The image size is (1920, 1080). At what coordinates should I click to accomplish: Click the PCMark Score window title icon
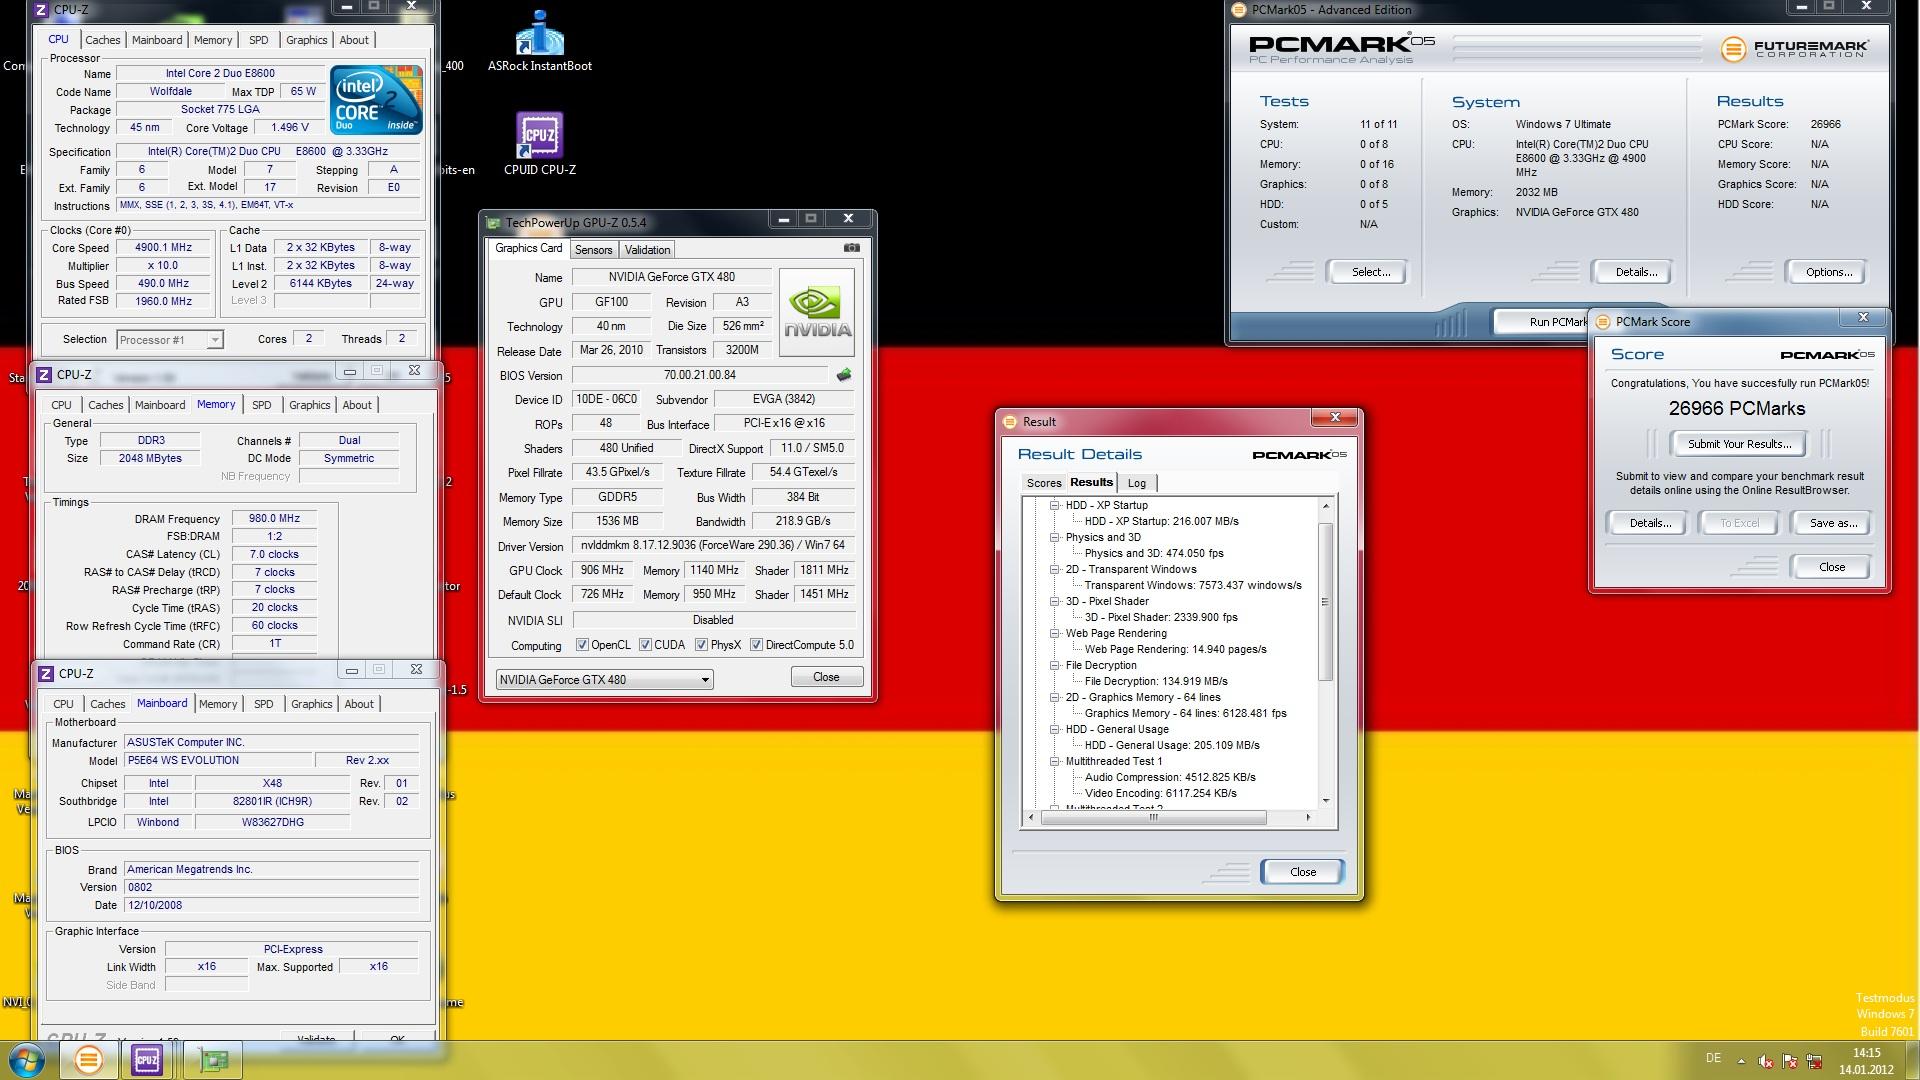coord(1603,322)
